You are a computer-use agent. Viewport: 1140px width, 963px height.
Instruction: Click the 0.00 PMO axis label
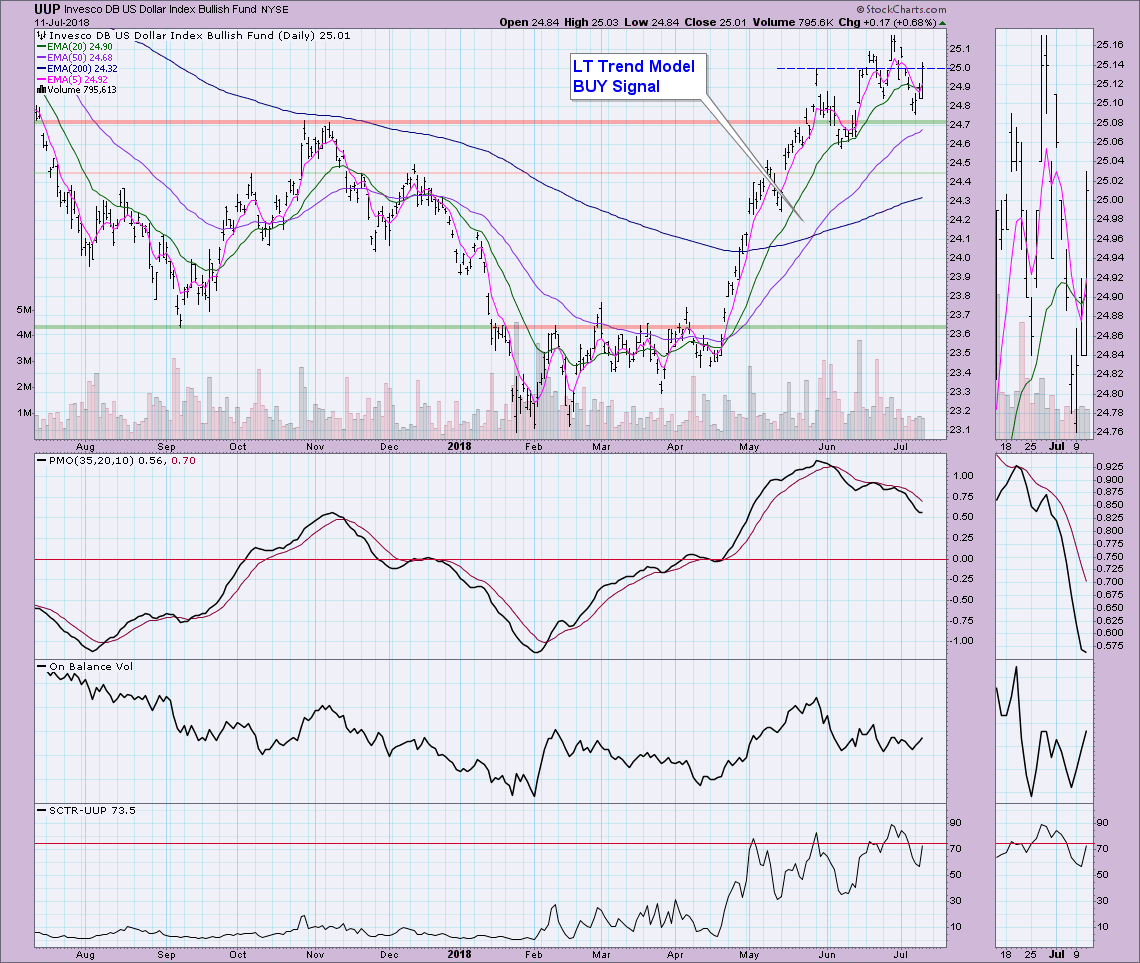(963, 559)
